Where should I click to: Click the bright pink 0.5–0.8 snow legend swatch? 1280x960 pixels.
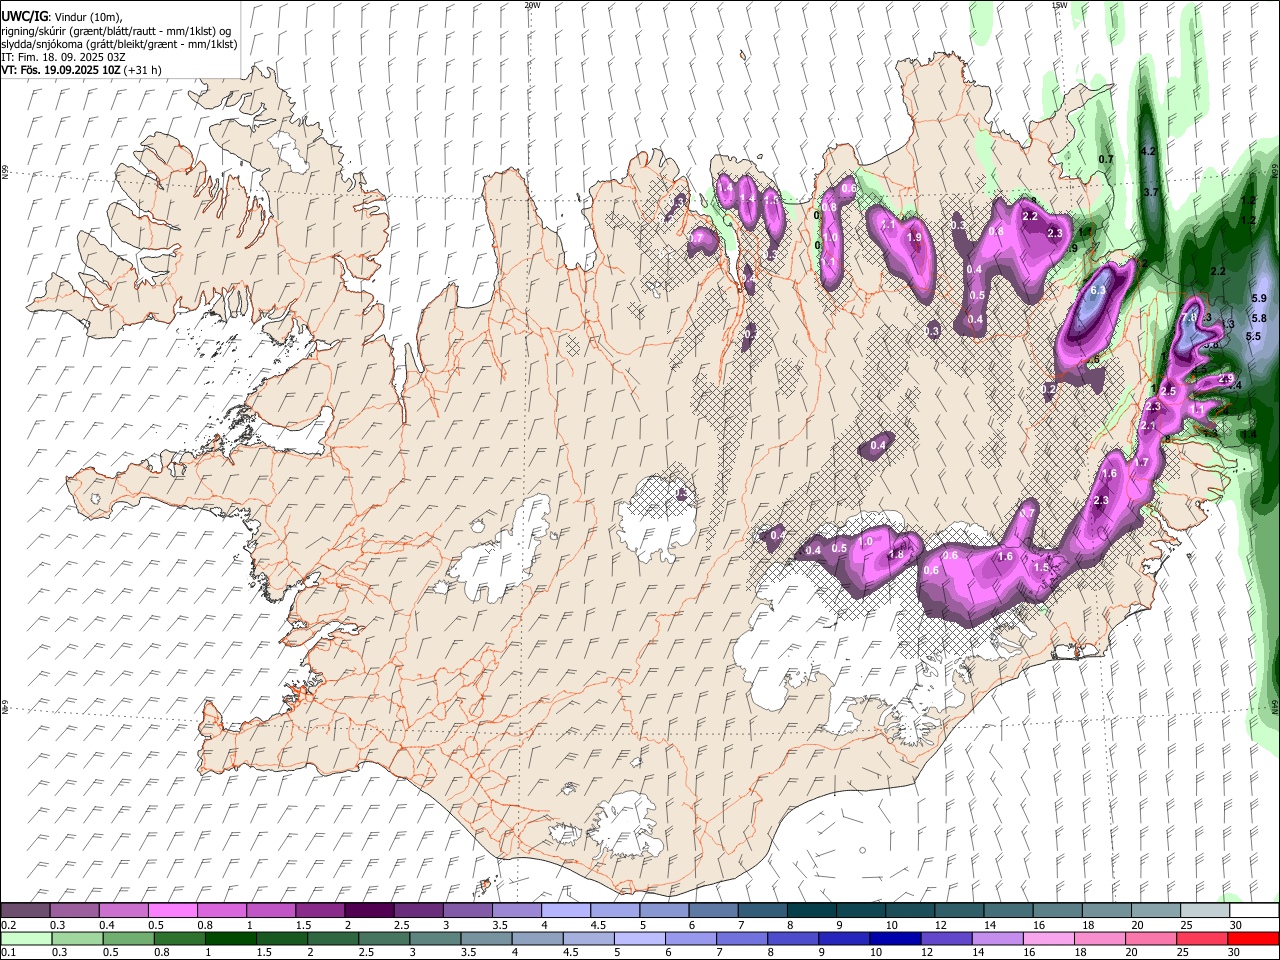172,911
